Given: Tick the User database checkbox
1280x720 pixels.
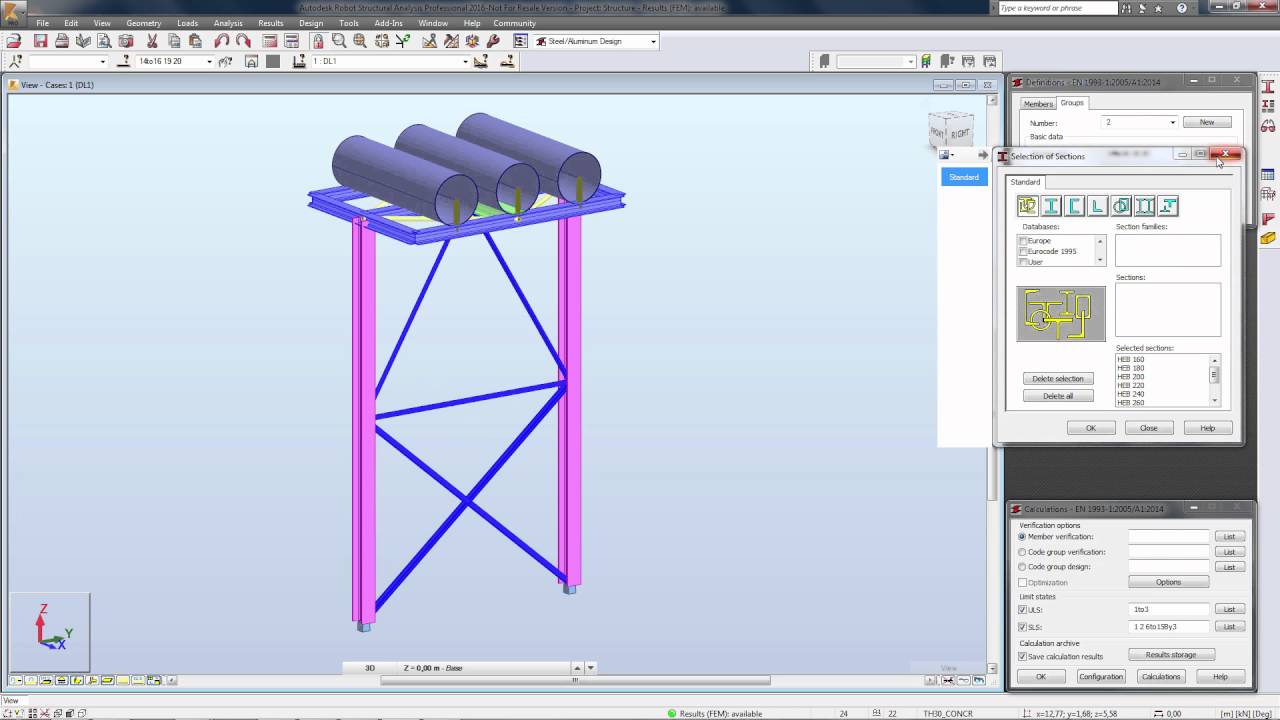Looking at the screenshot, I should coord(1023,261).
